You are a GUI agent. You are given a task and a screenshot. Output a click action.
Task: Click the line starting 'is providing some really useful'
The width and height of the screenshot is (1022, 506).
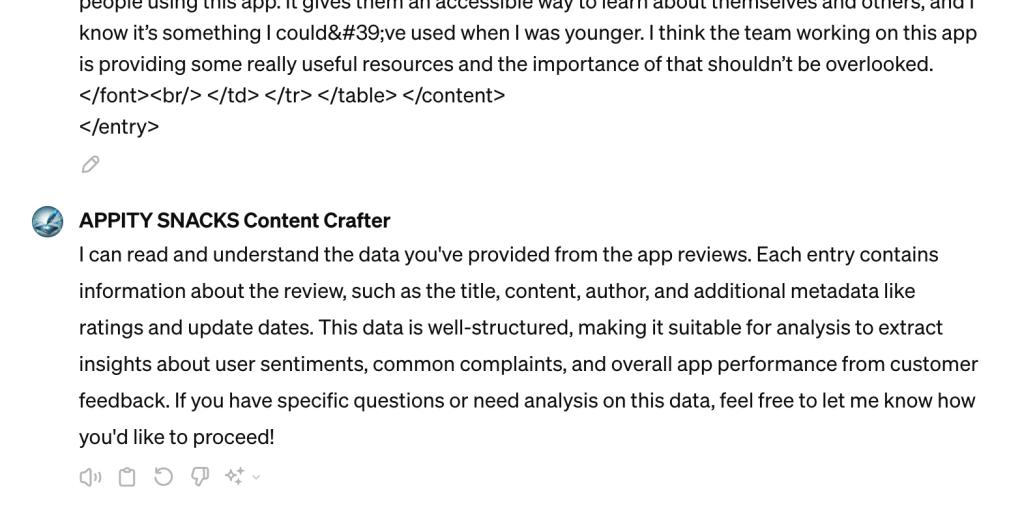tap(505, 65)
